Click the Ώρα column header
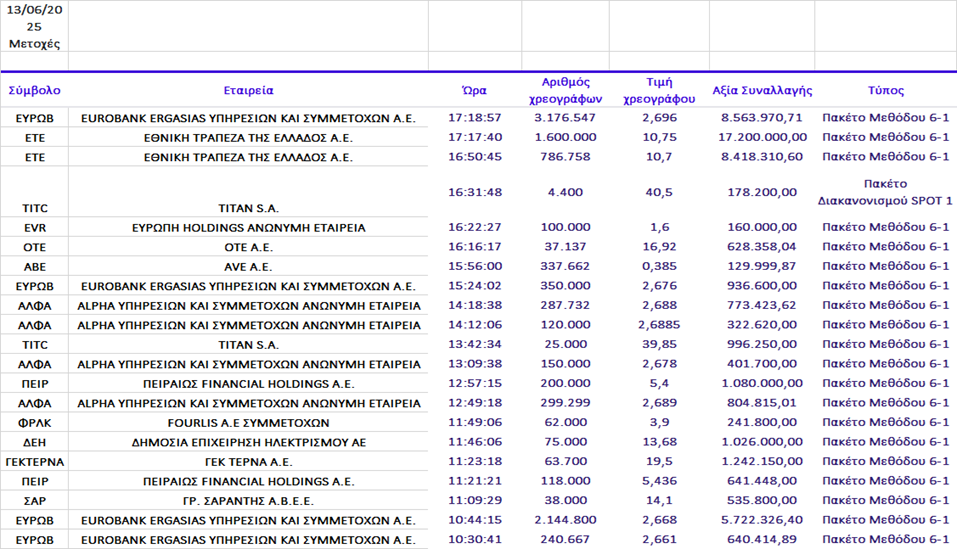Image resolution: width=957 pixels, height=549 pixels. coord(476,90)
